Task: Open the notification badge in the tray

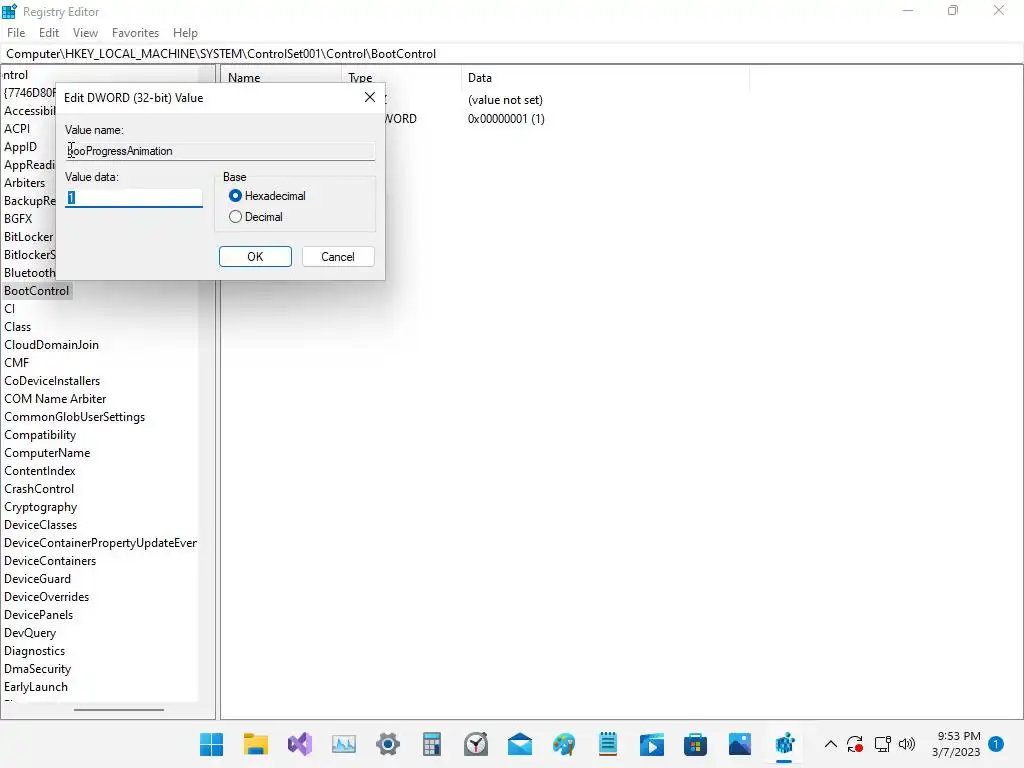Action: (x=996, y=744)
